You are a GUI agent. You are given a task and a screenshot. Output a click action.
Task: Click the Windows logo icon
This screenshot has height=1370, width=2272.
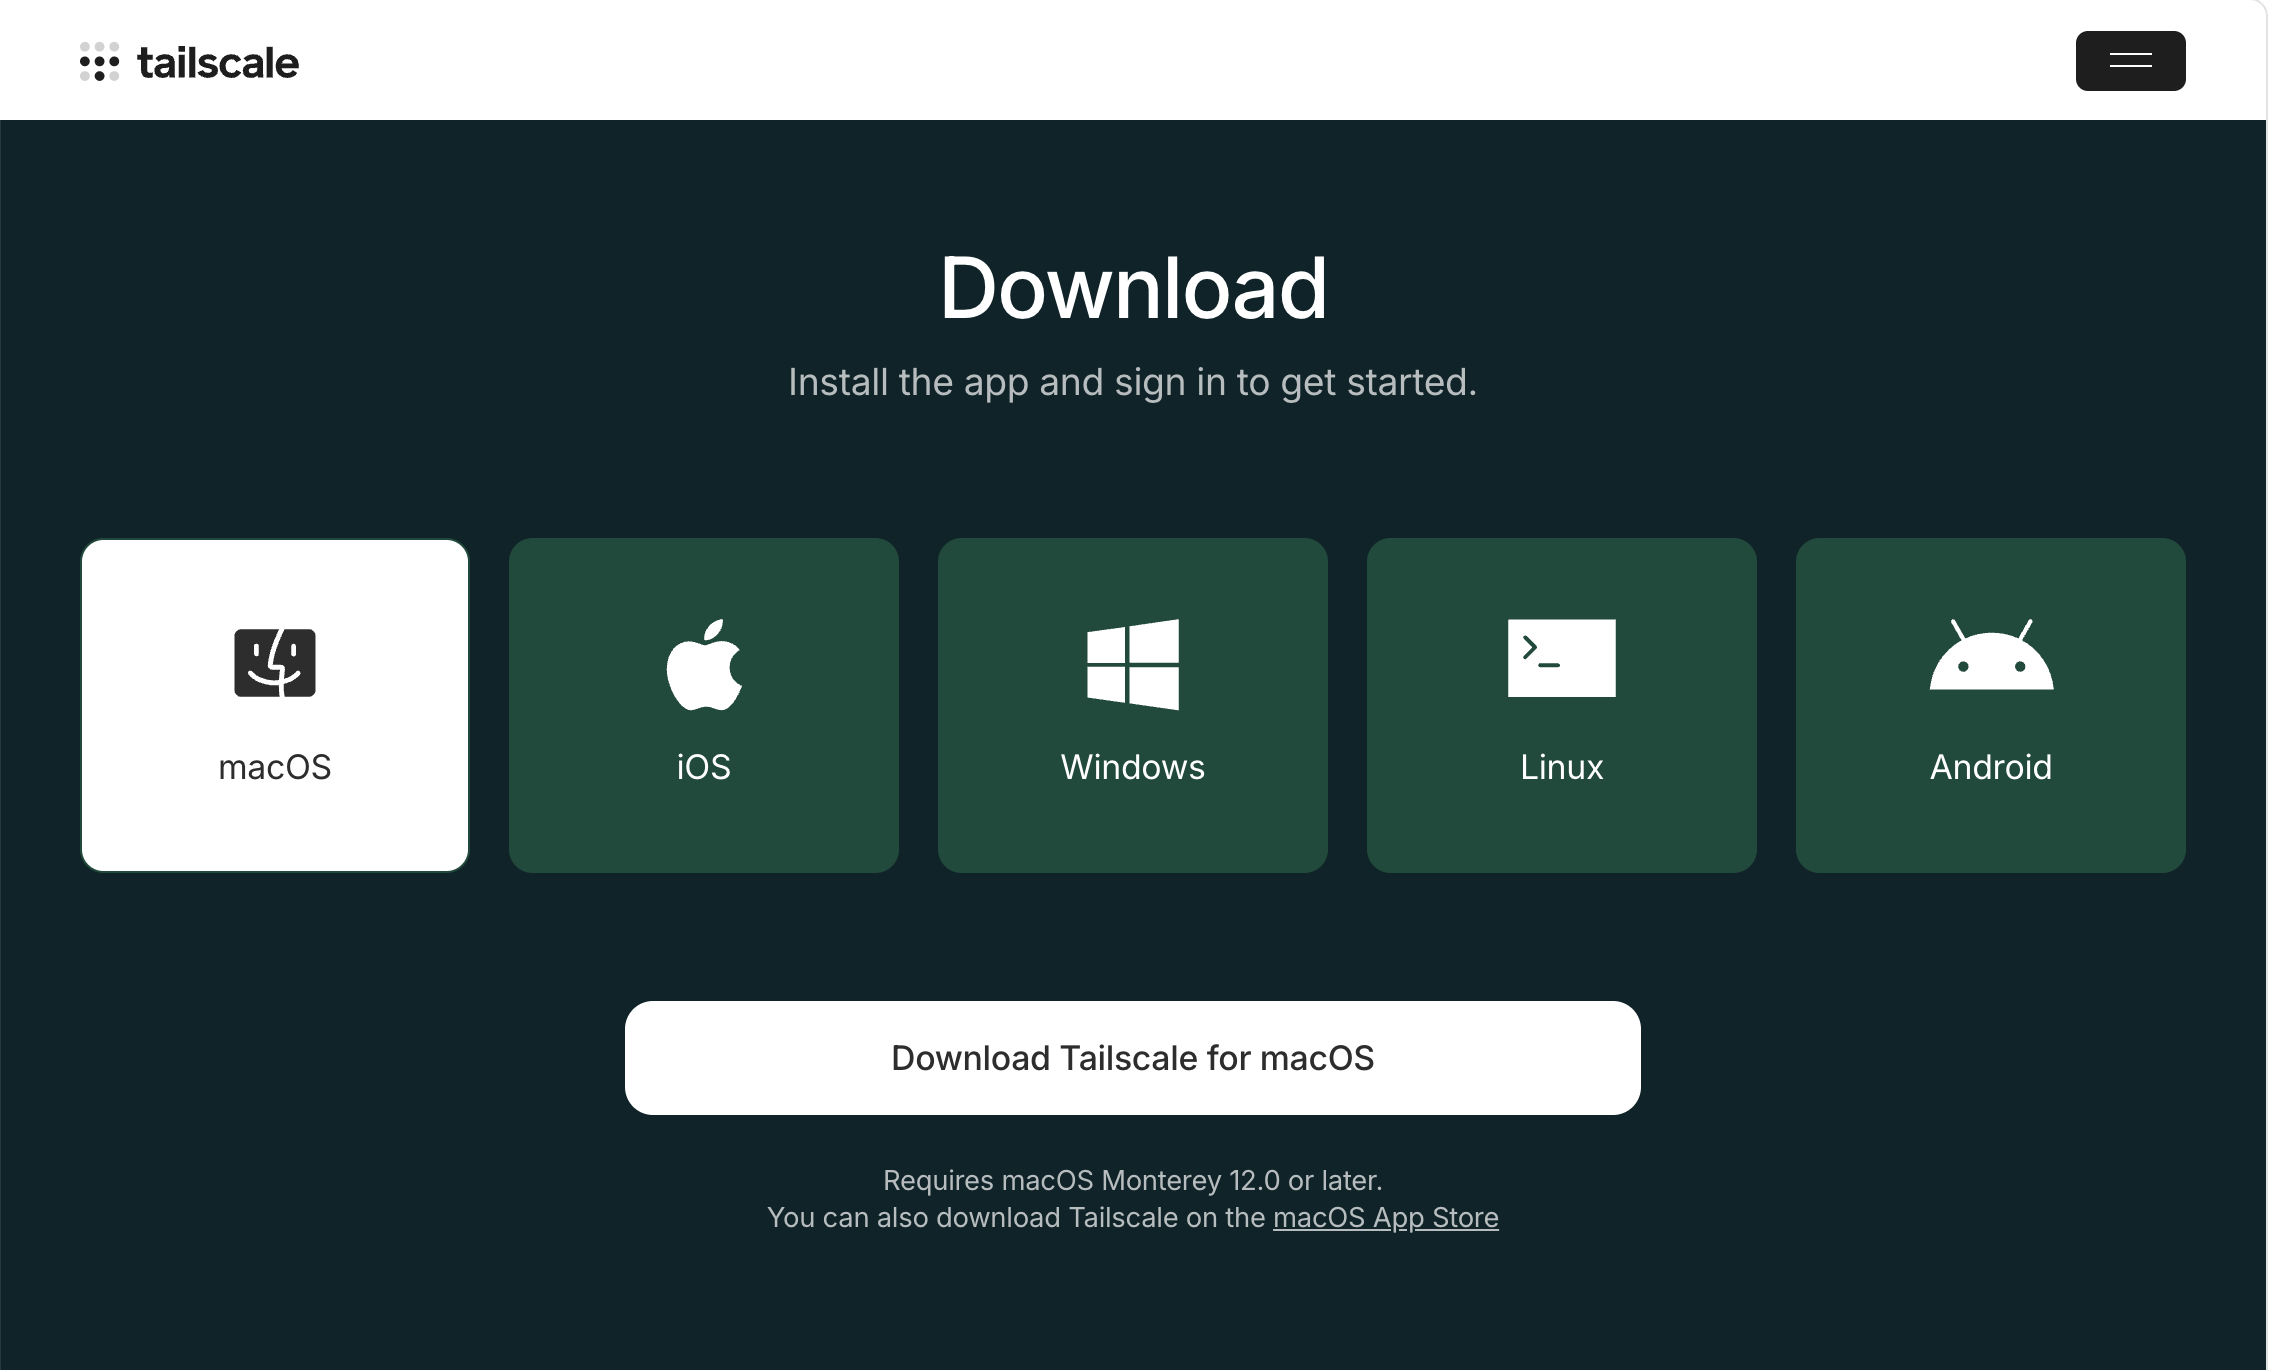click(1133, 664)
